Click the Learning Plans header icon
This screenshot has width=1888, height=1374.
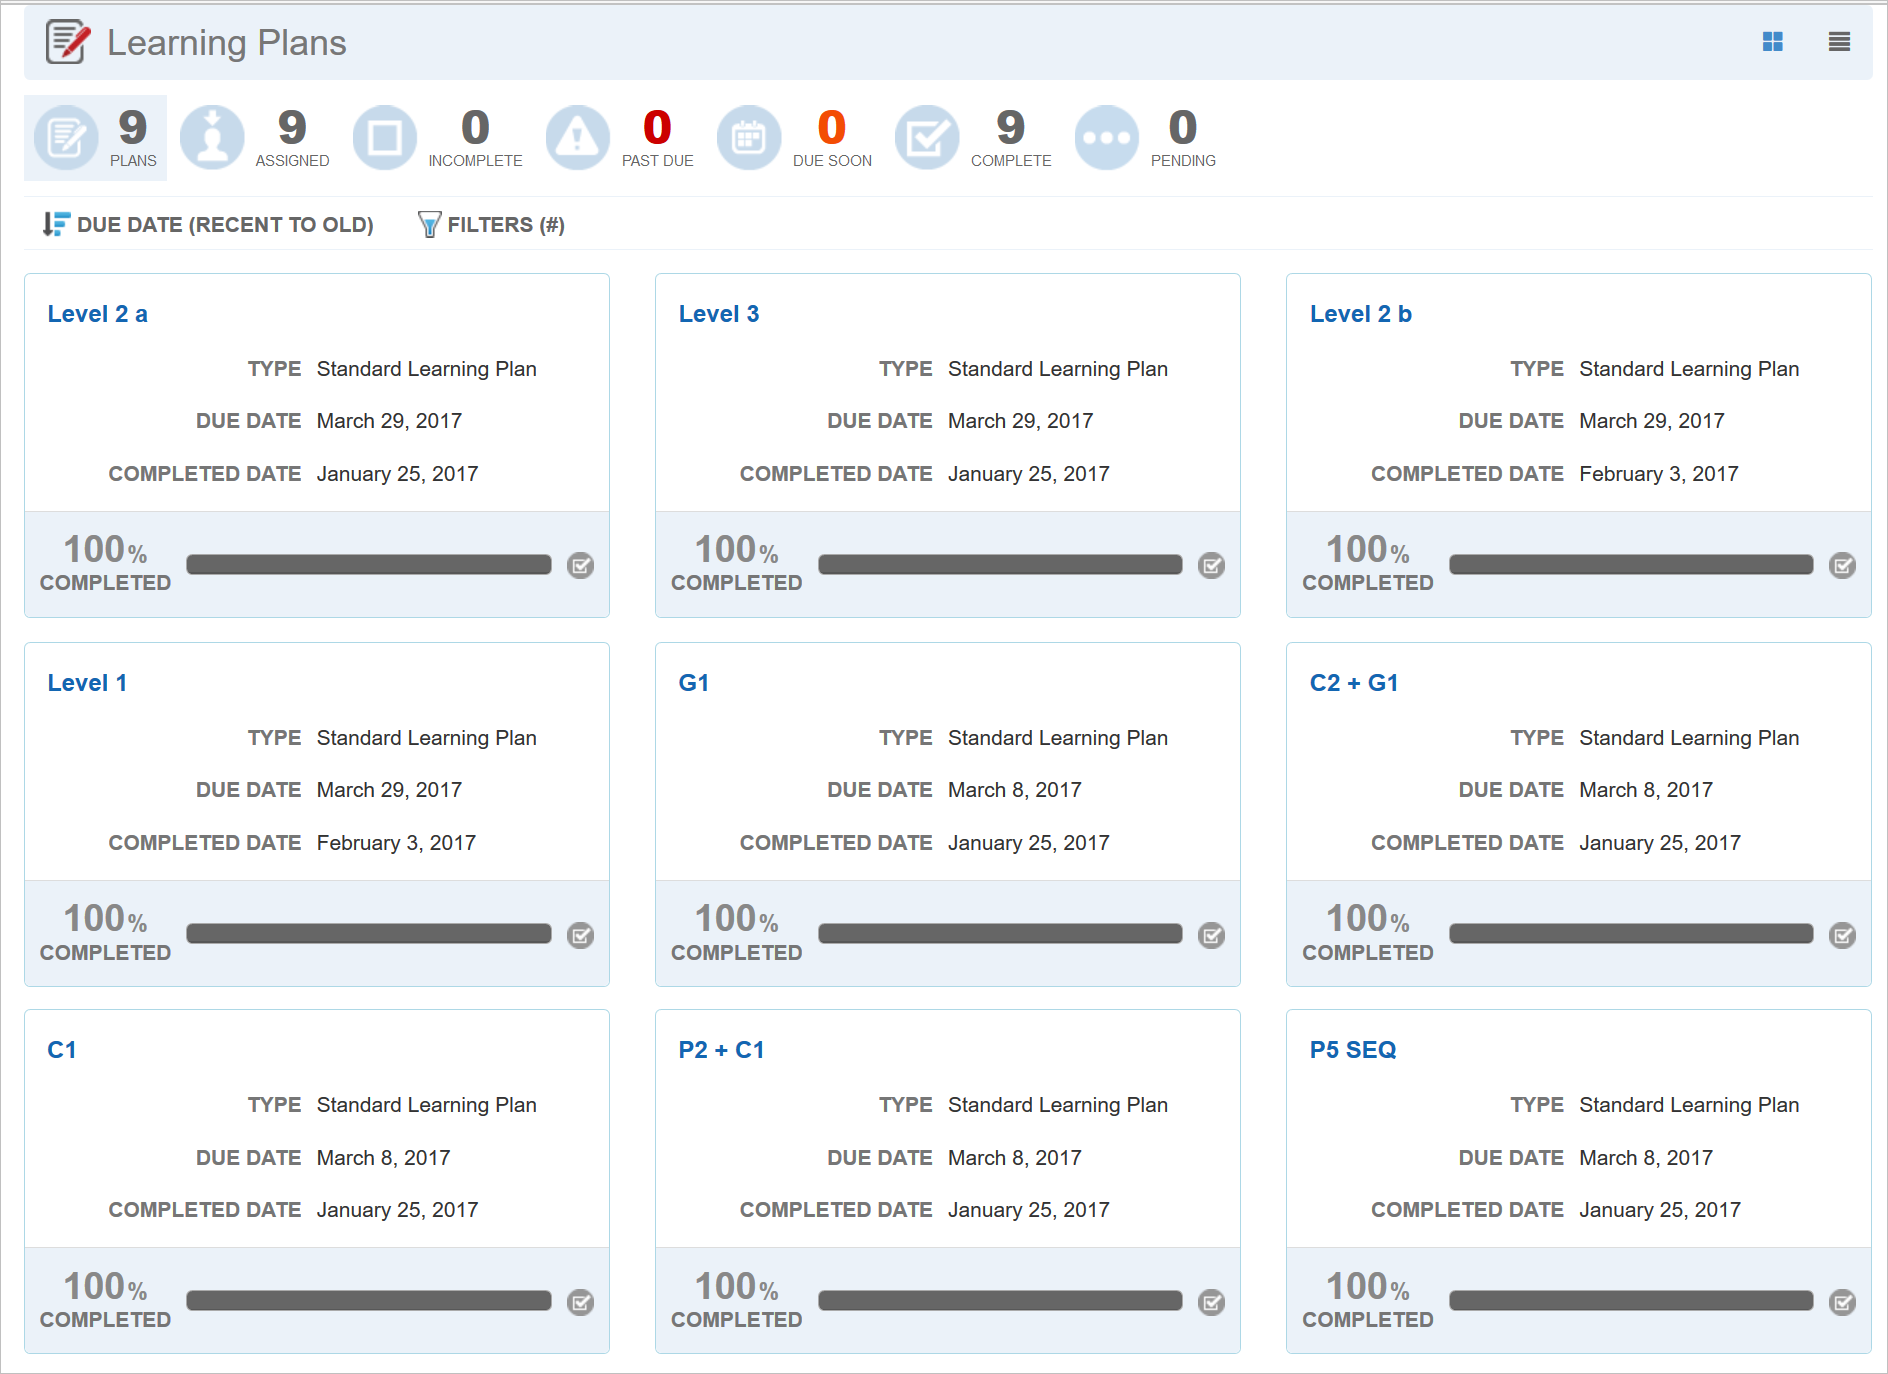click(68, 42)
